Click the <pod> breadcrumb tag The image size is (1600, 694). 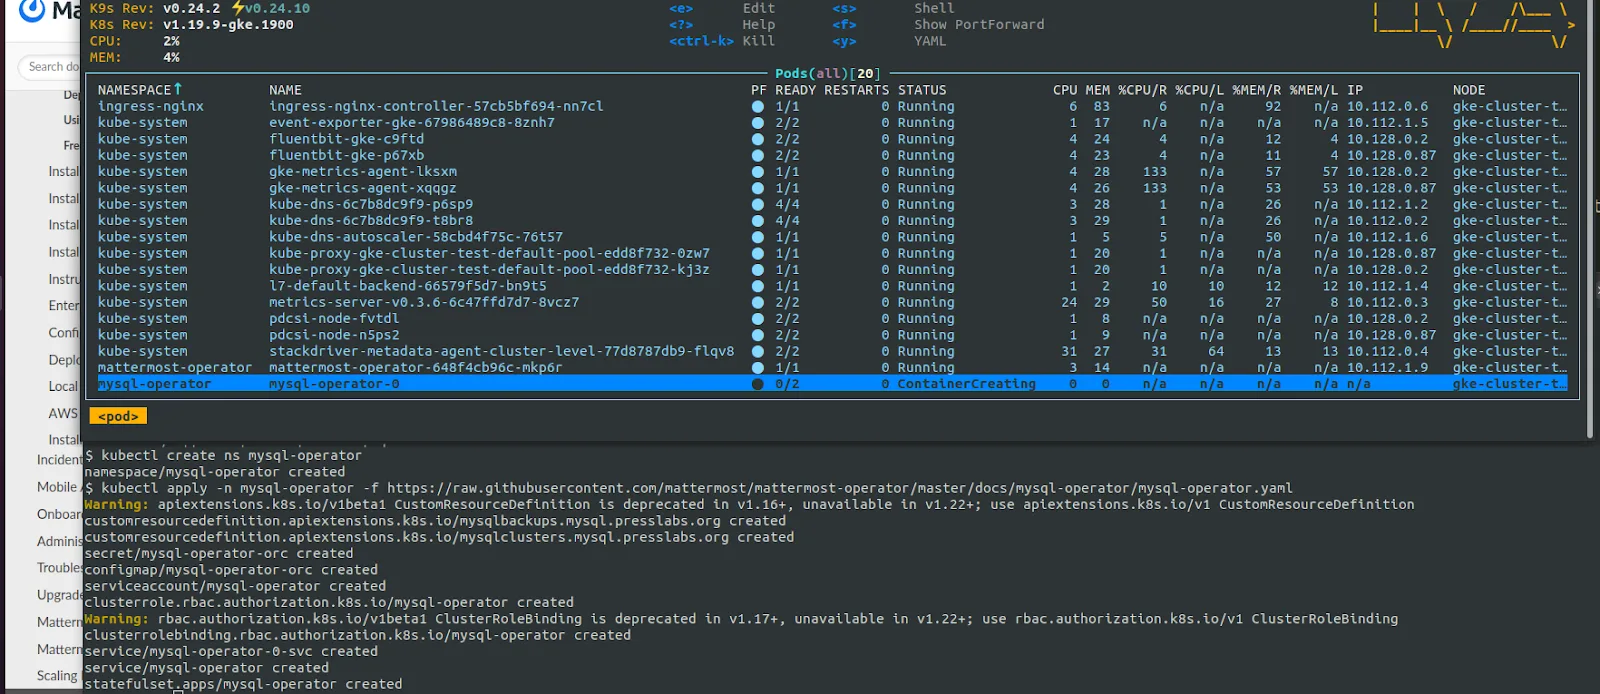pyautogui.click(x=118, y=416)
